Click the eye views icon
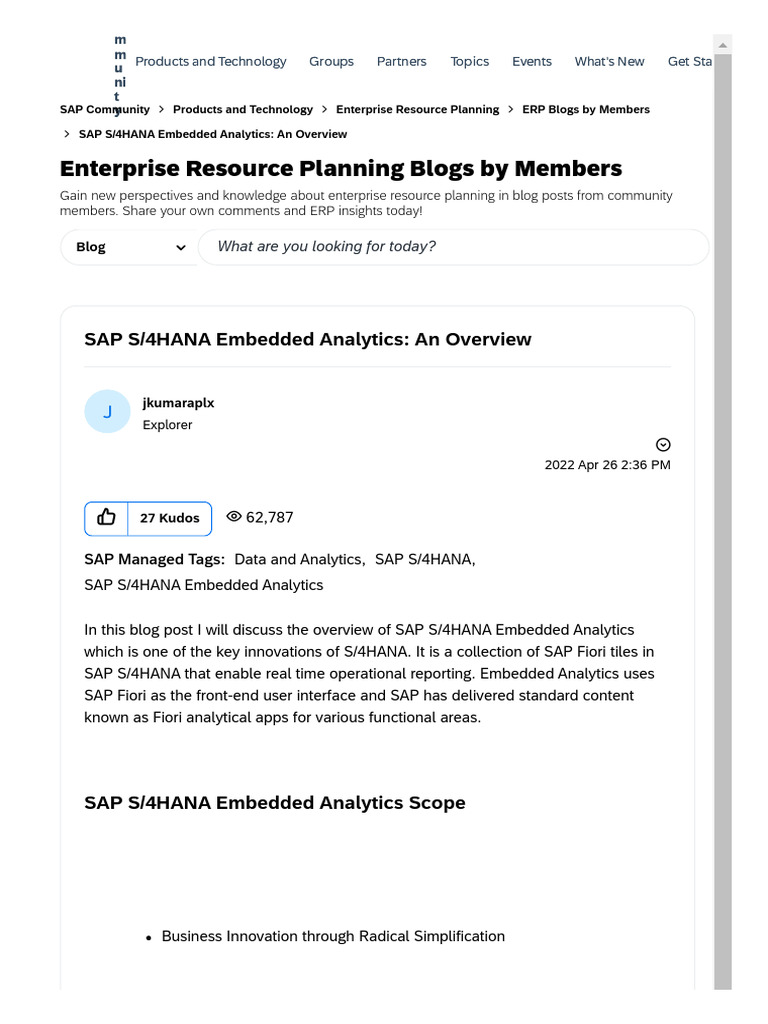The image size is (768, 1024). pos(234,517)
